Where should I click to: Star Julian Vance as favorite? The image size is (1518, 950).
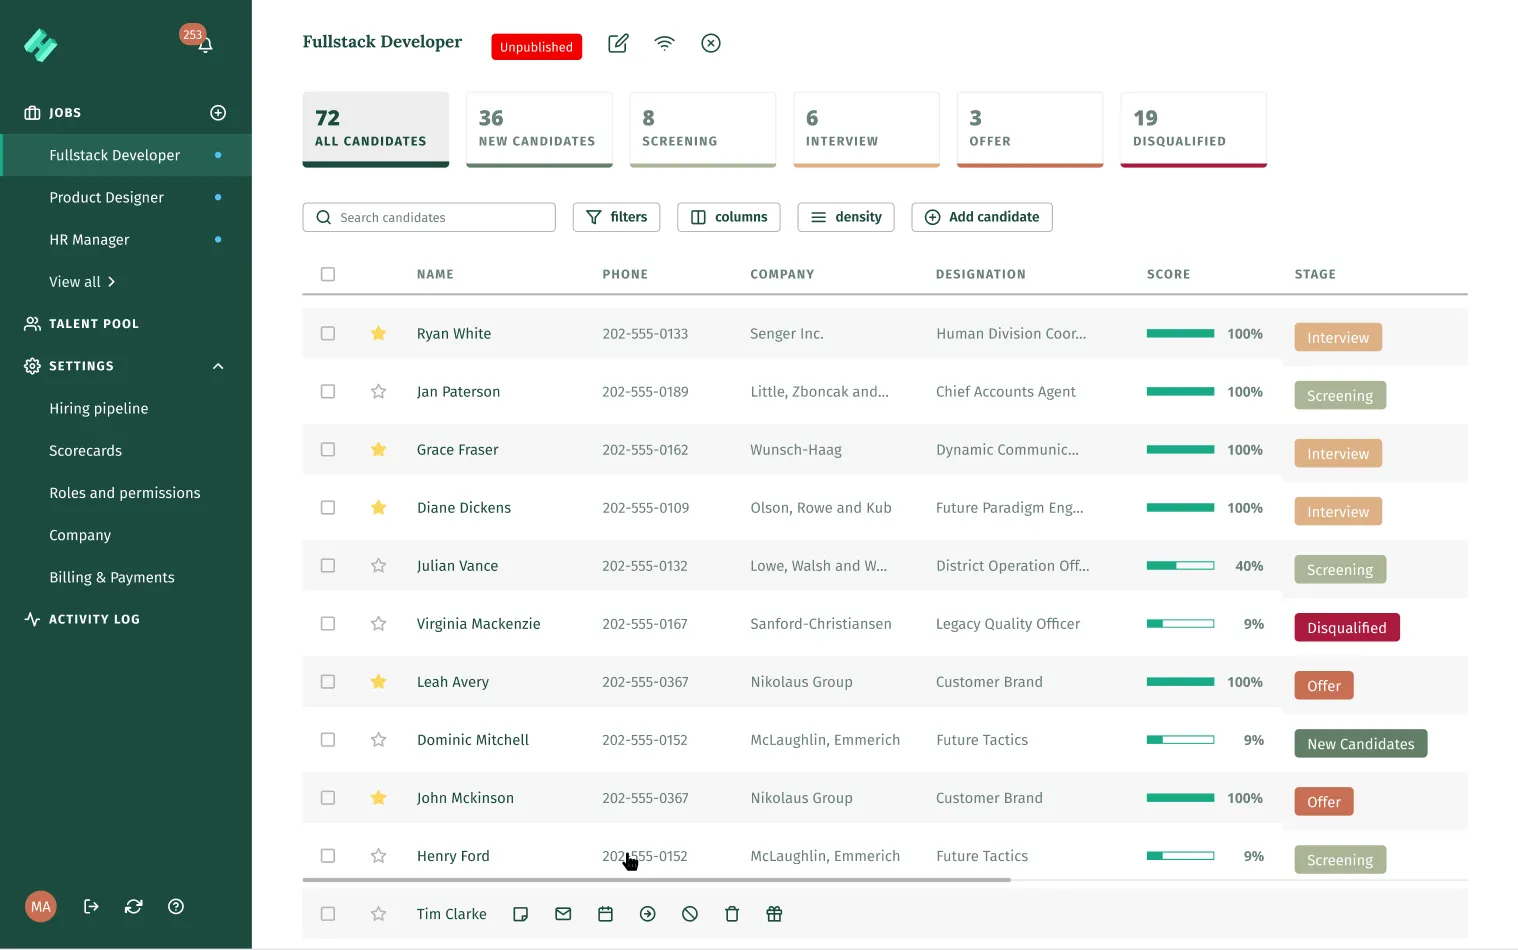coord(378,565)
